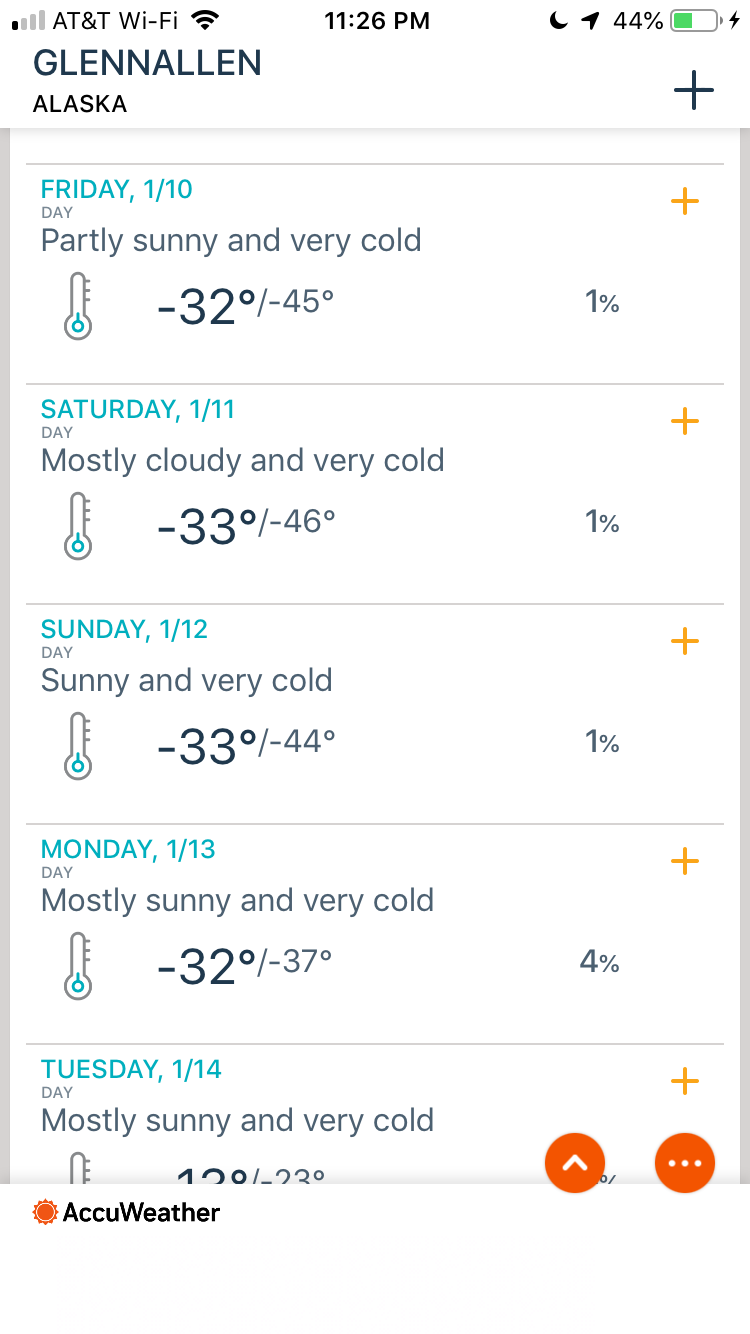Screen dimensions: 750x1334
Task: Tap "Sunny and very cold" description
Action: click(187, 681)
